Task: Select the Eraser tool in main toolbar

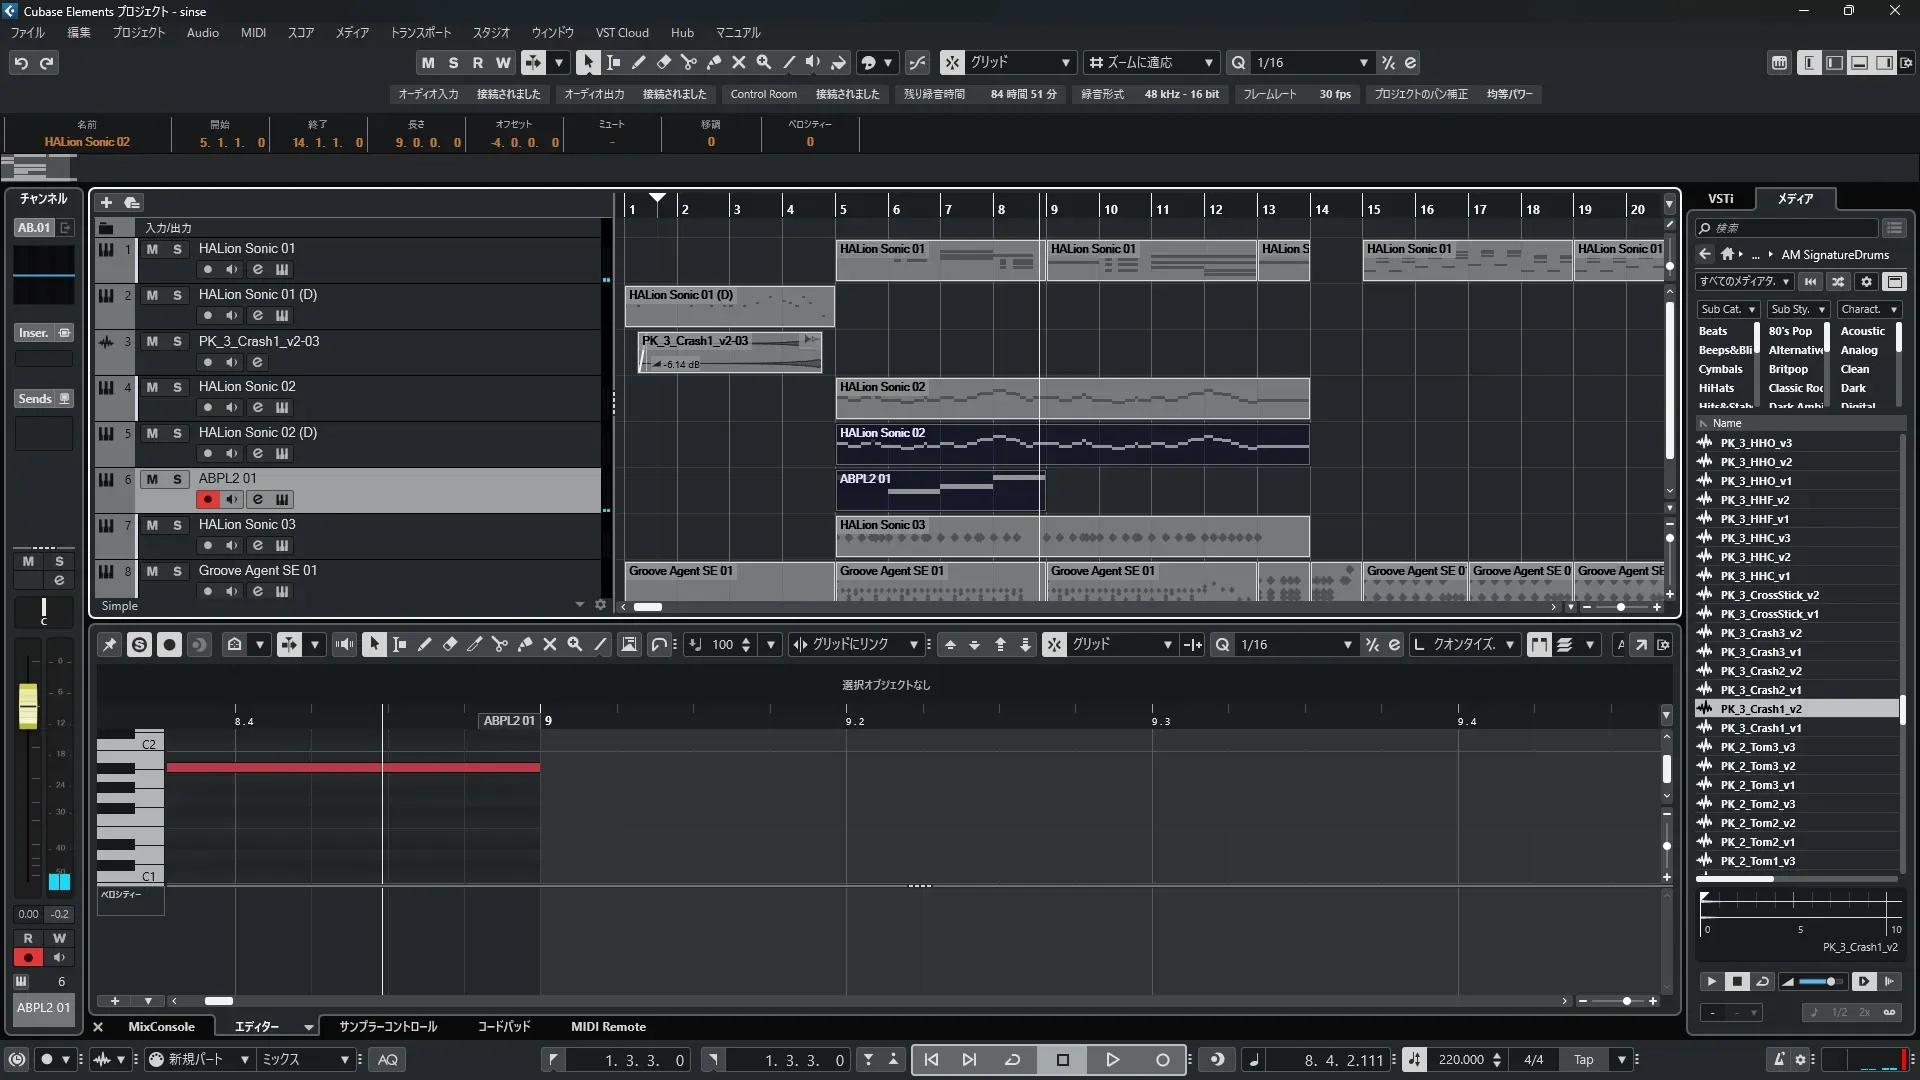Action: pyautogui.click(x=663, y=62)
